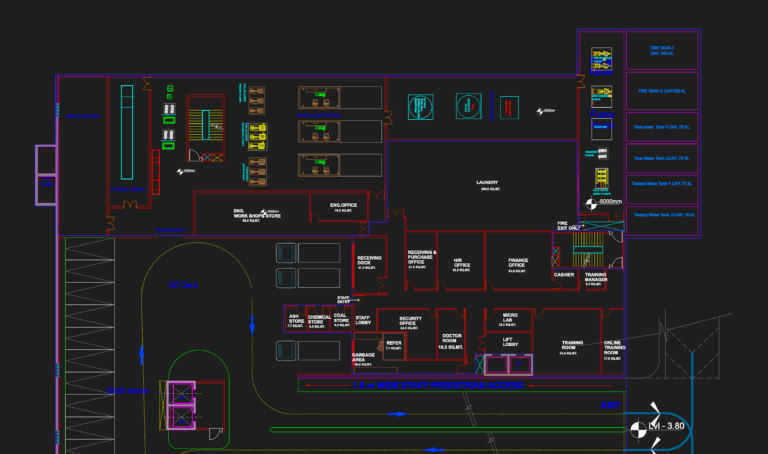768x454 pixels.
Task: Select the CASHIER room label
Action: 564,275
